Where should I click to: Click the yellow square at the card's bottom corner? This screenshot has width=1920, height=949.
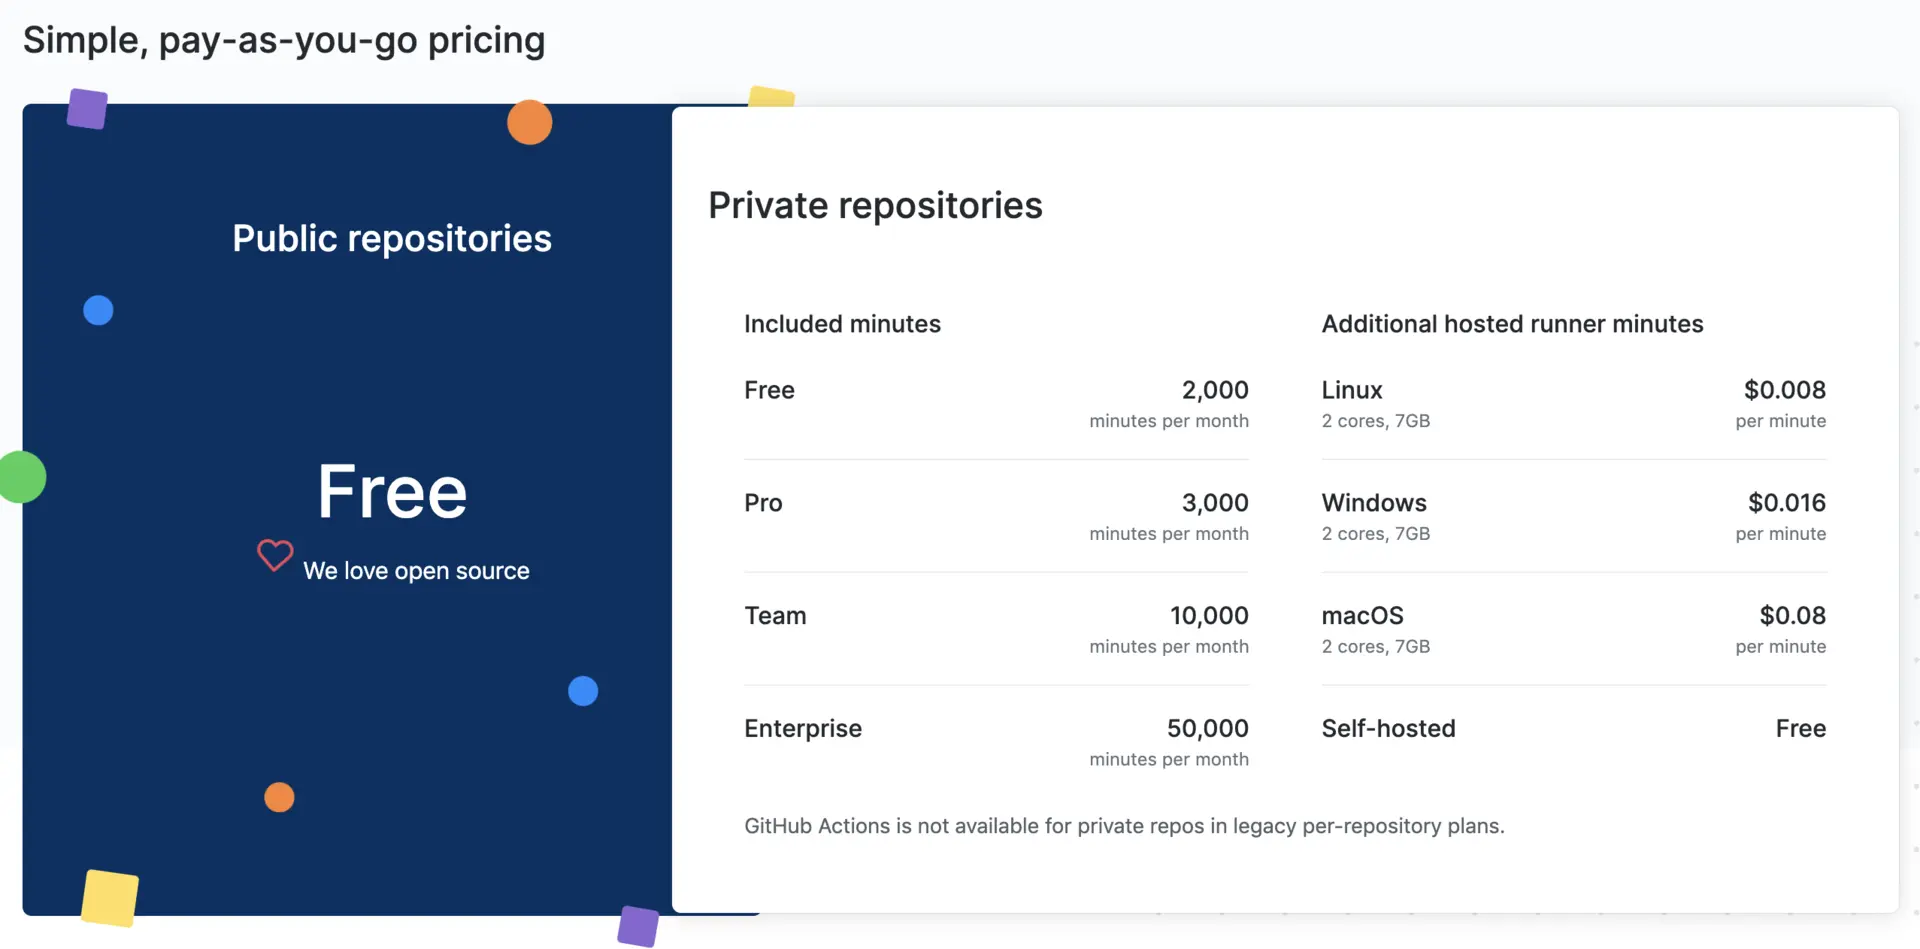(x=109, y=897)
